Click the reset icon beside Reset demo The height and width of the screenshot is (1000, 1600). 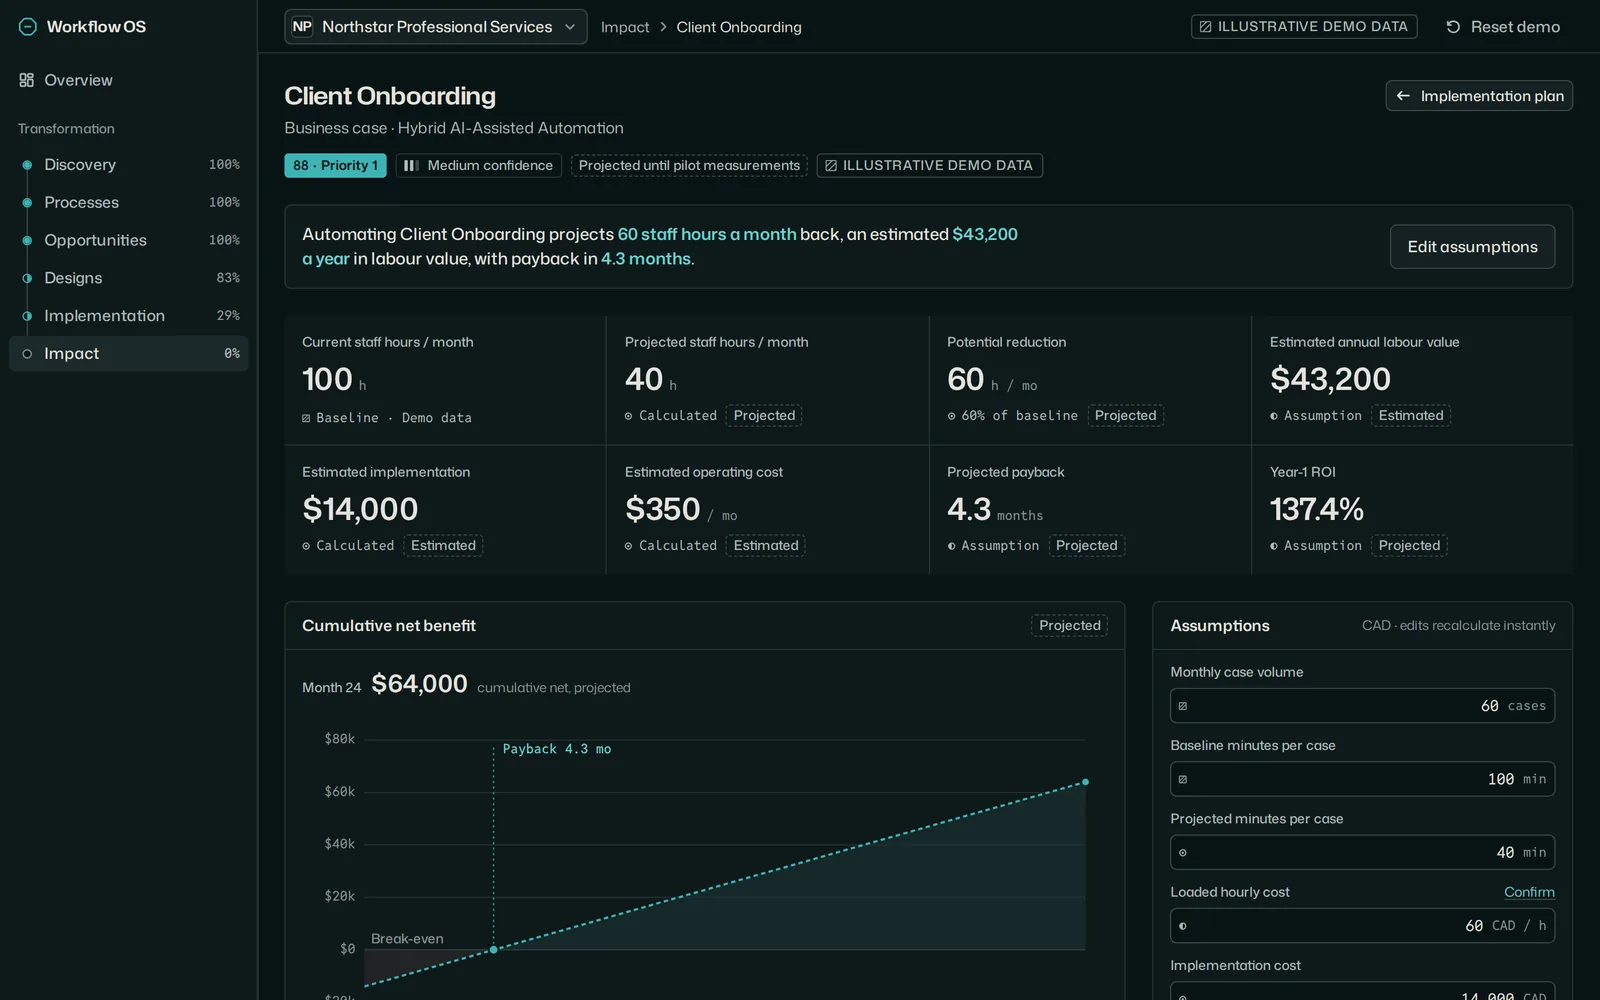tap(1453, 27)
